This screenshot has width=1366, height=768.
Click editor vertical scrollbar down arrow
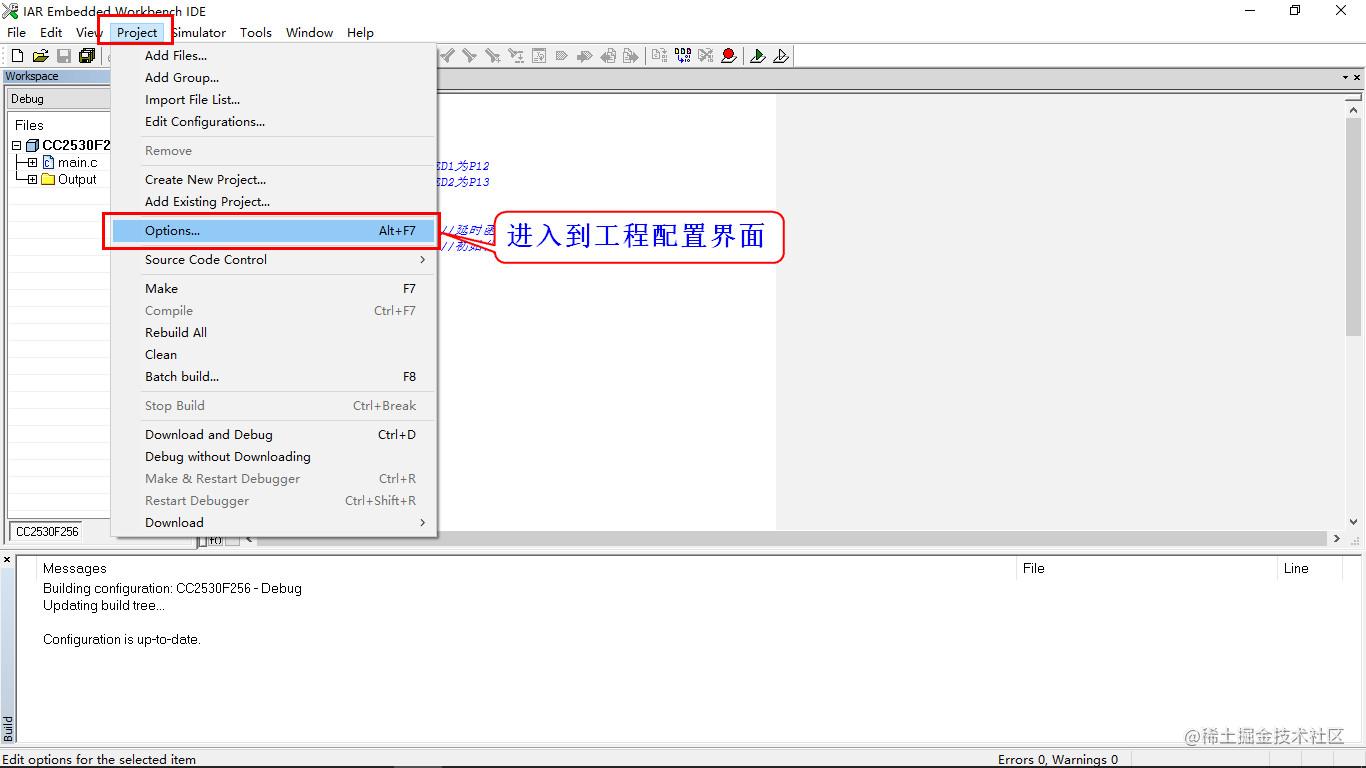(x=1355, y=522)
